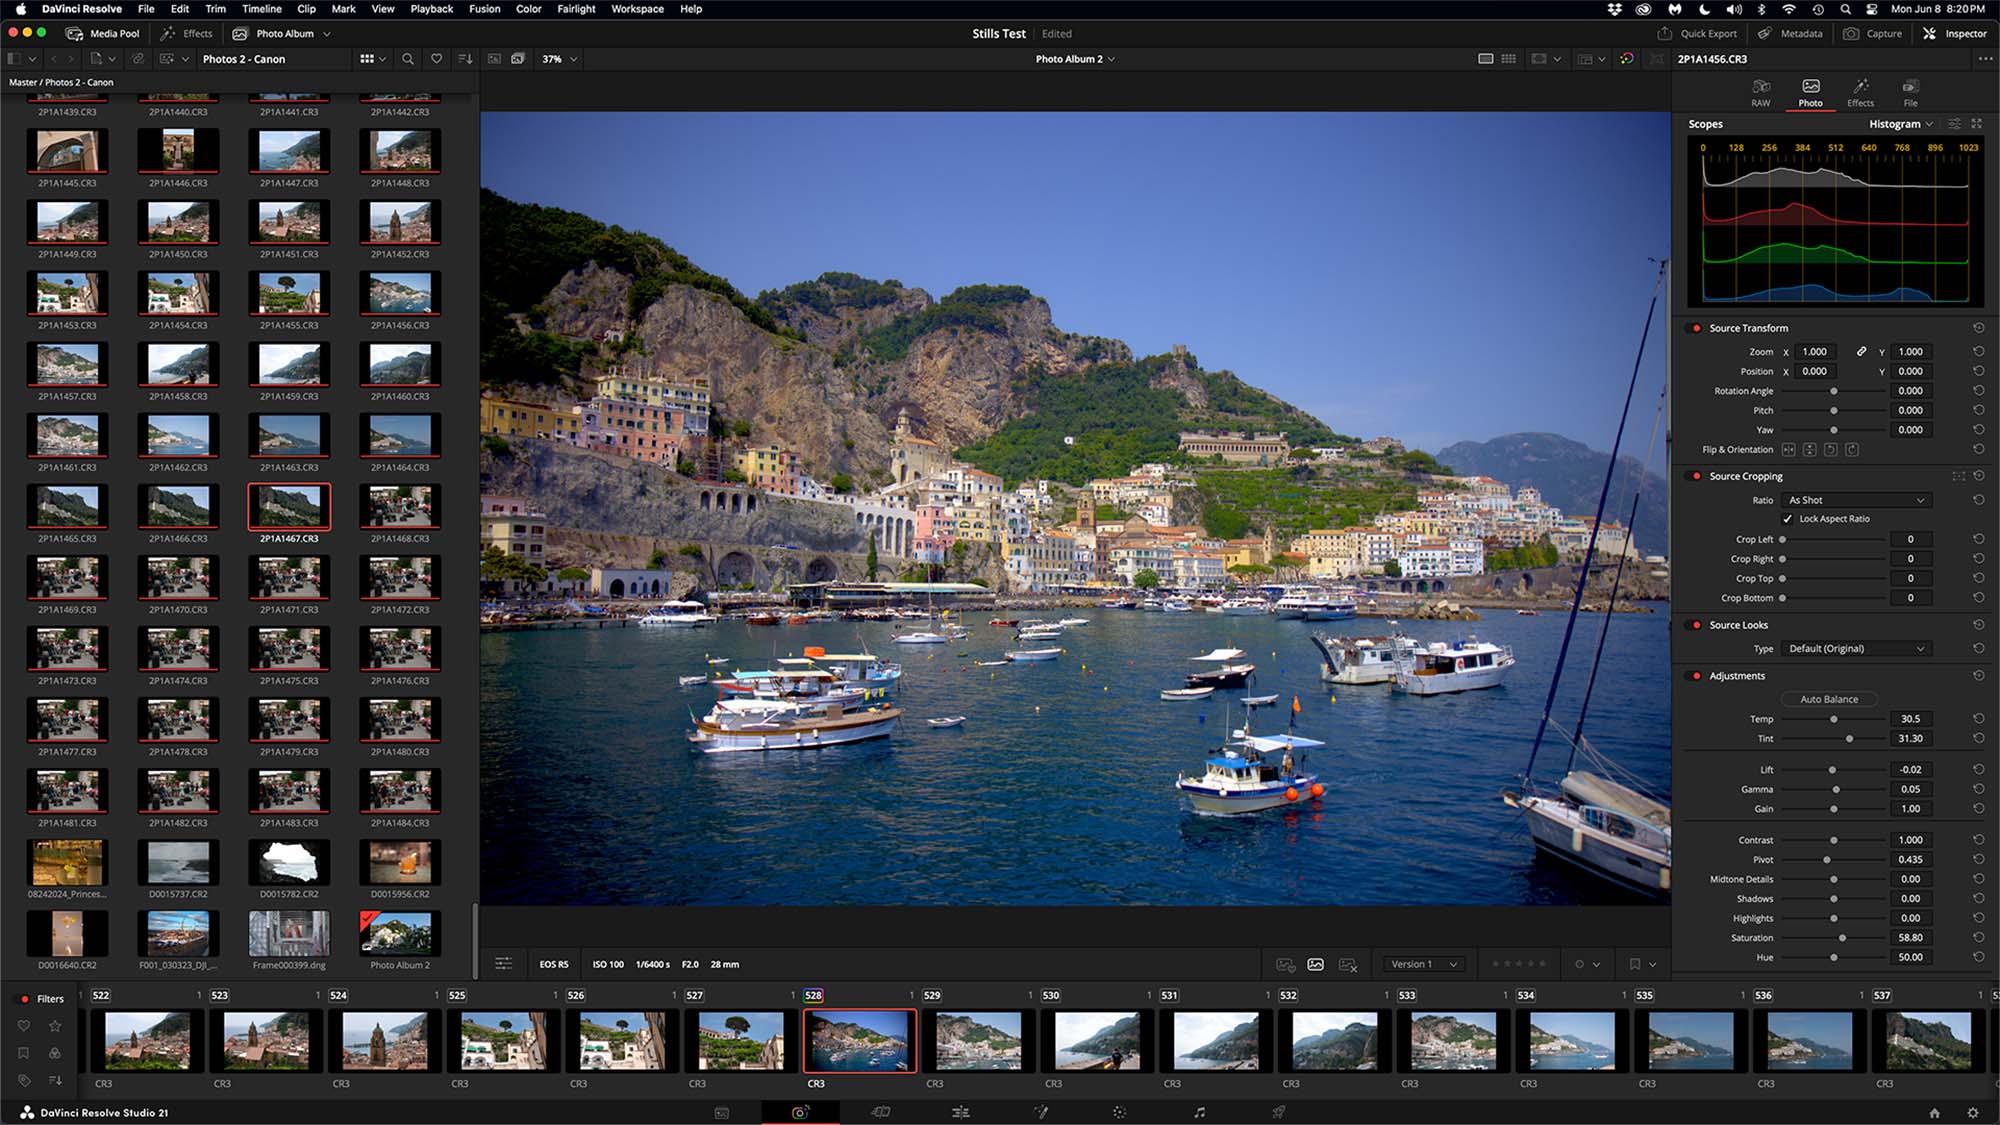Select filmstrip image number 530

1097,1041
